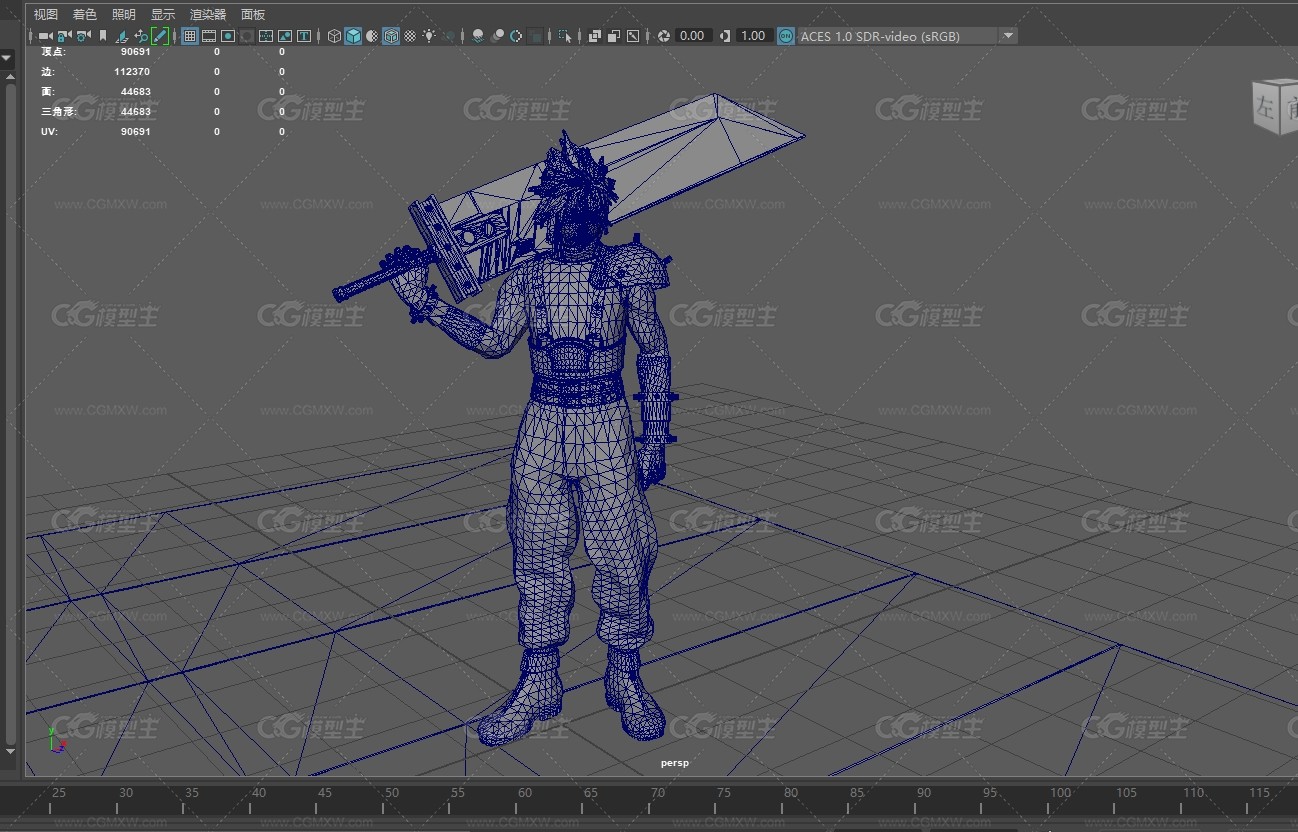This screenshot has height=832, width=1298.
Task: Open Camera Attributes icon
Action: click(x=83, y=36)
